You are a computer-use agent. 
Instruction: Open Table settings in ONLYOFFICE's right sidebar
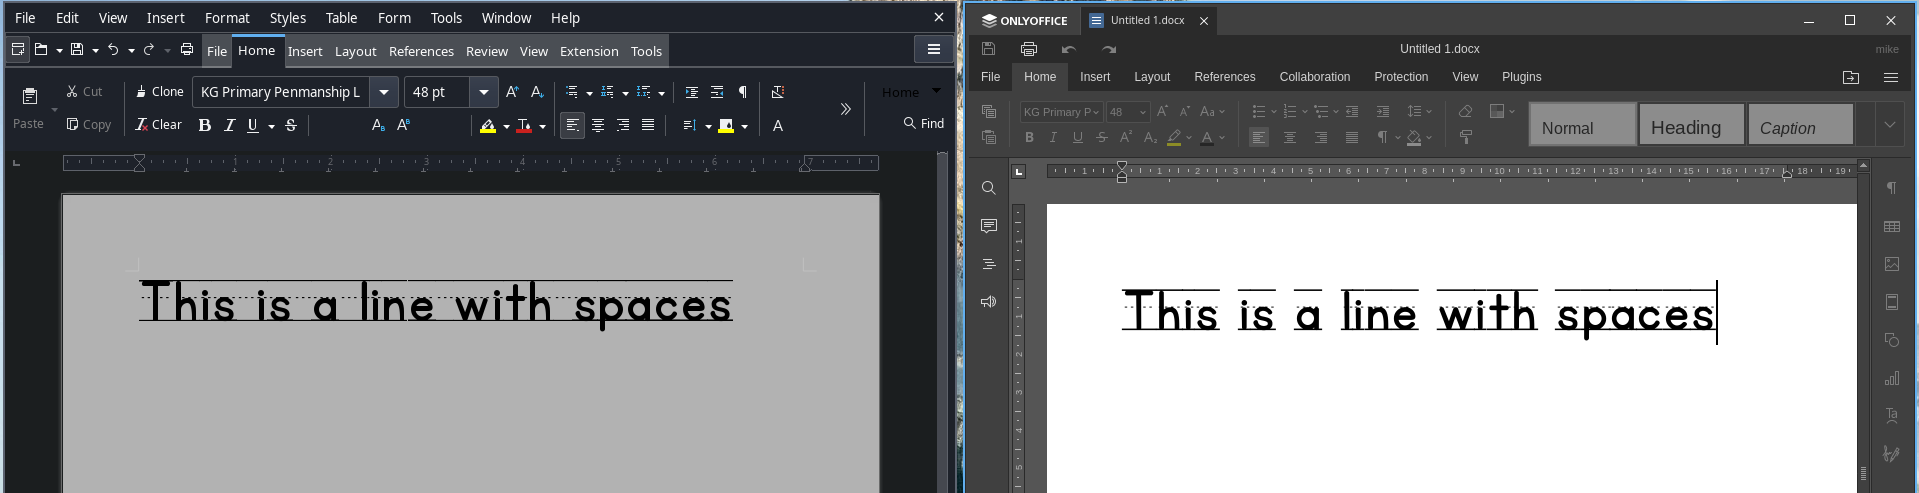(x=1892, y=227)
